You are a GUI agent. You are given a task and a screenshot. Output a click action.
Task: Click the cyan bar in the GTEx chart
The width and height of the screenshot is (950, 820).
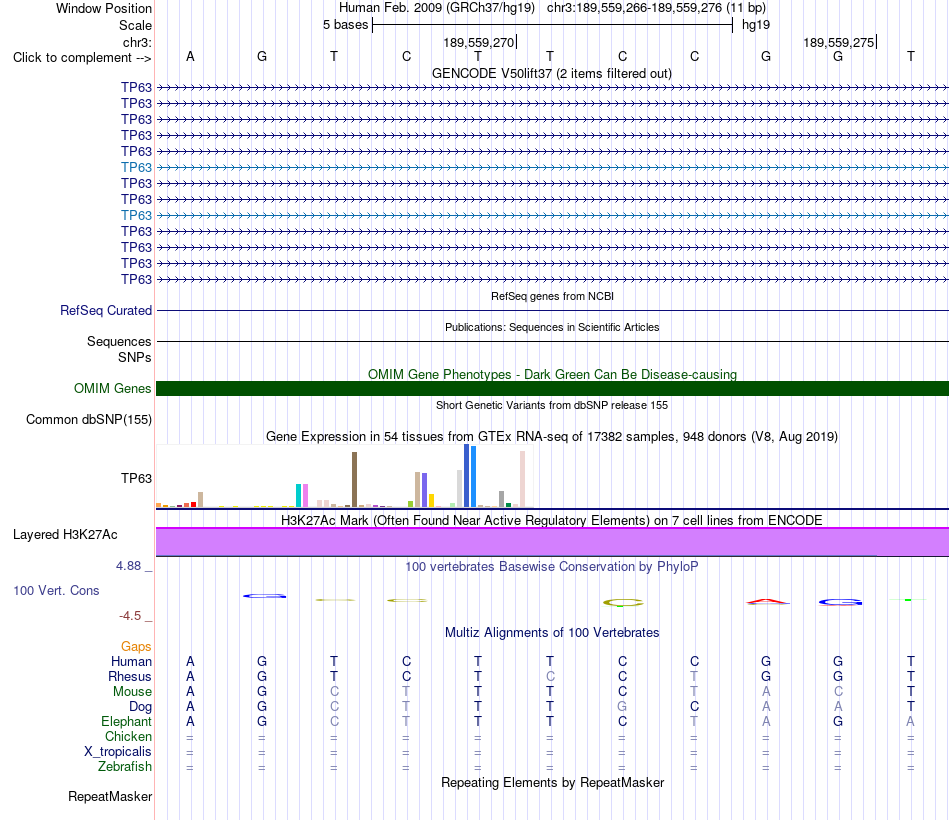299,495
